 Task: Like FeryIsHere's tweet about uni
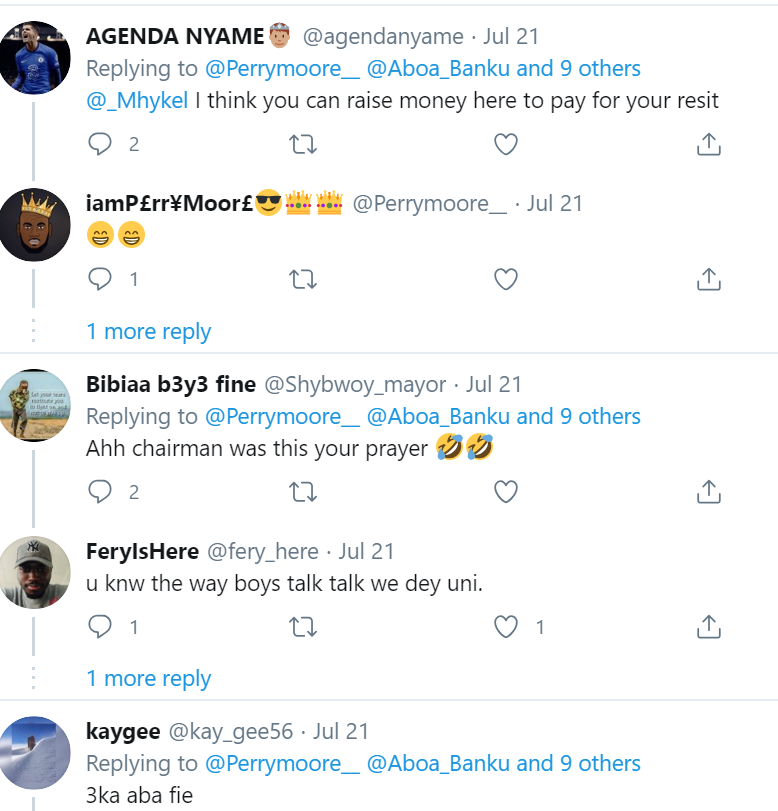(x=508, y=627)
